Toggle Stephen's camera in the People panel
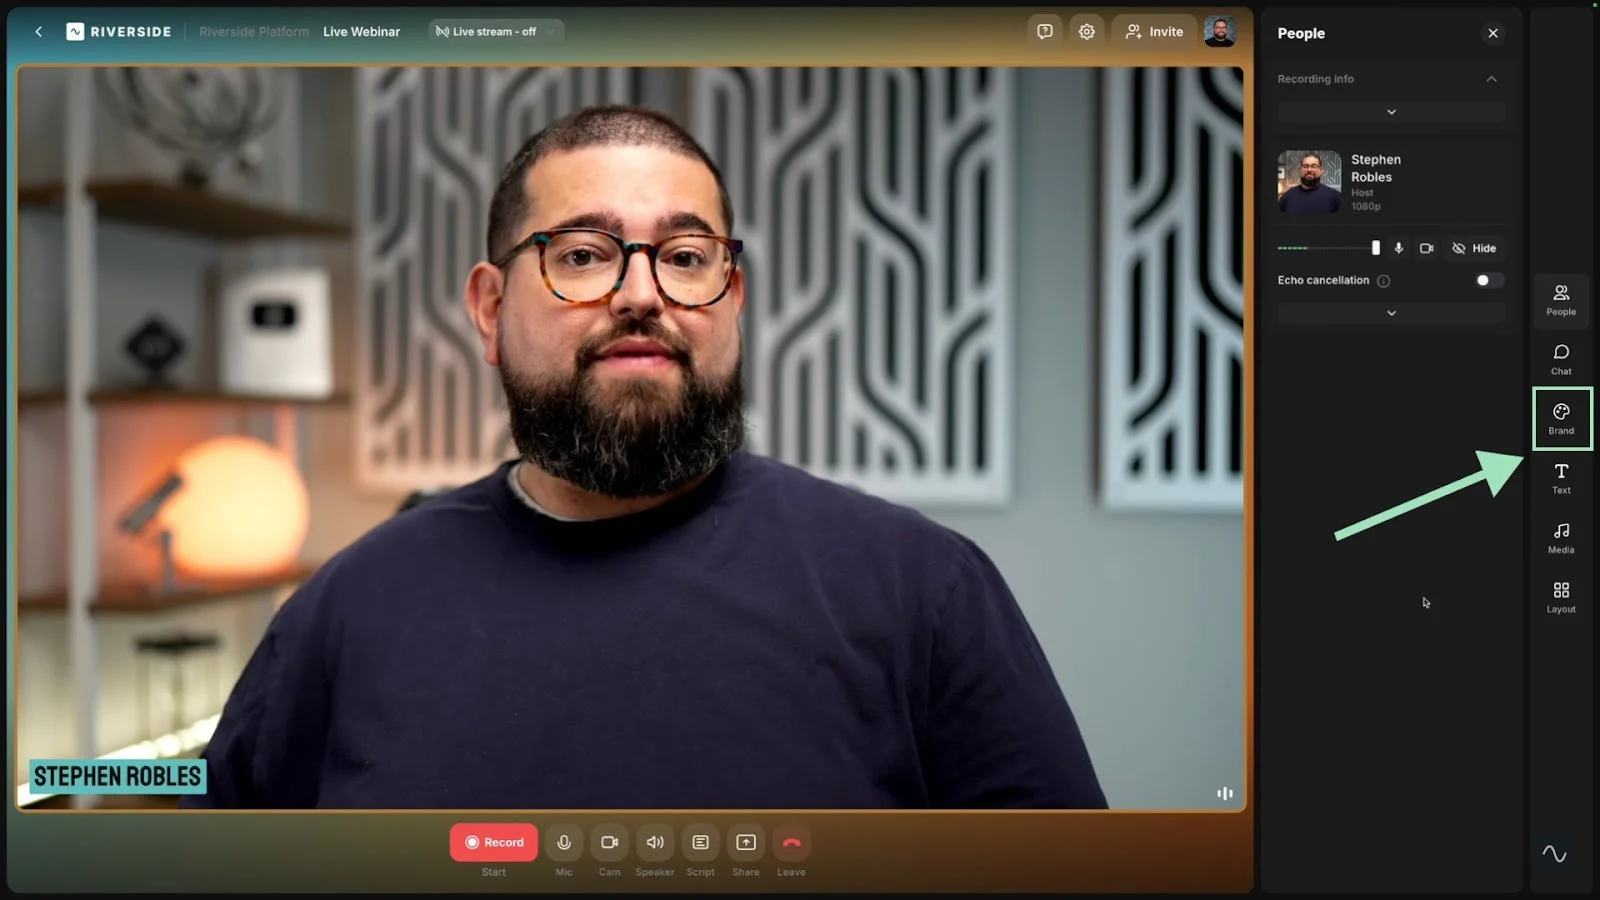The width and height of the screenshot is (1600, 900). 1426,248
